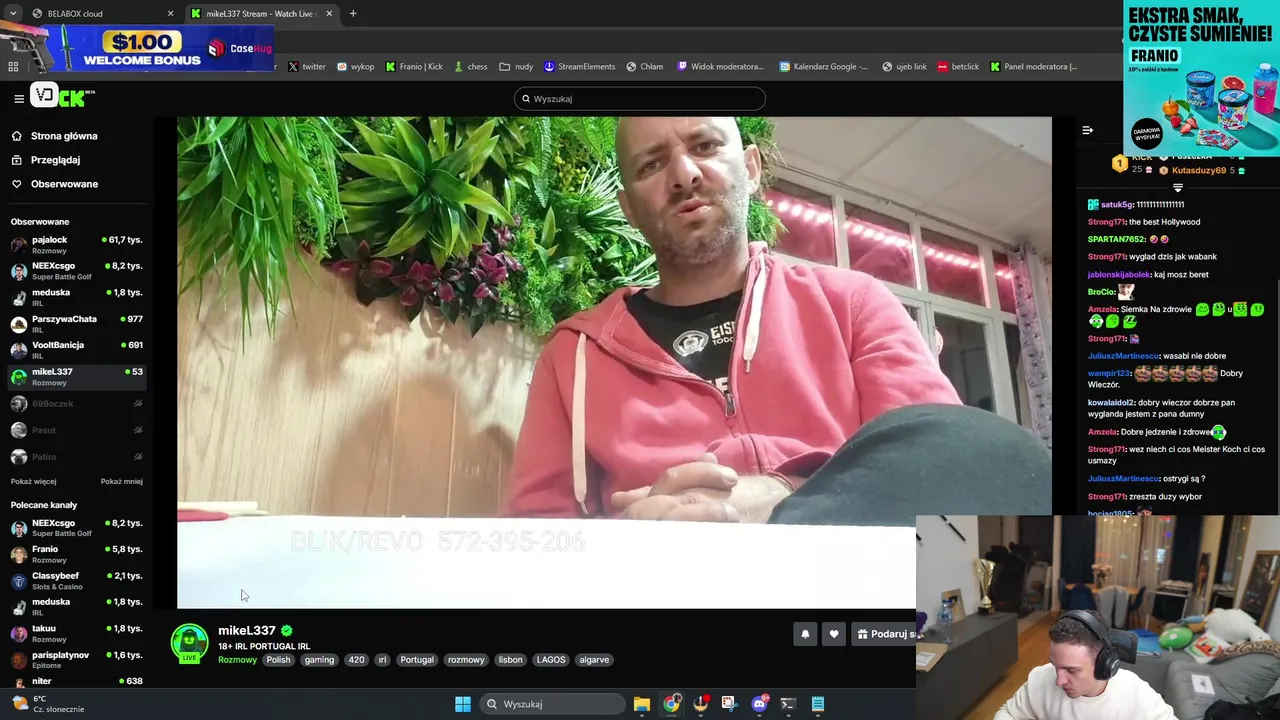Expand chat leaderboard with down arrow
Image resolution: width=1280 pixels, height=720 pixels.
(1177, 188)
